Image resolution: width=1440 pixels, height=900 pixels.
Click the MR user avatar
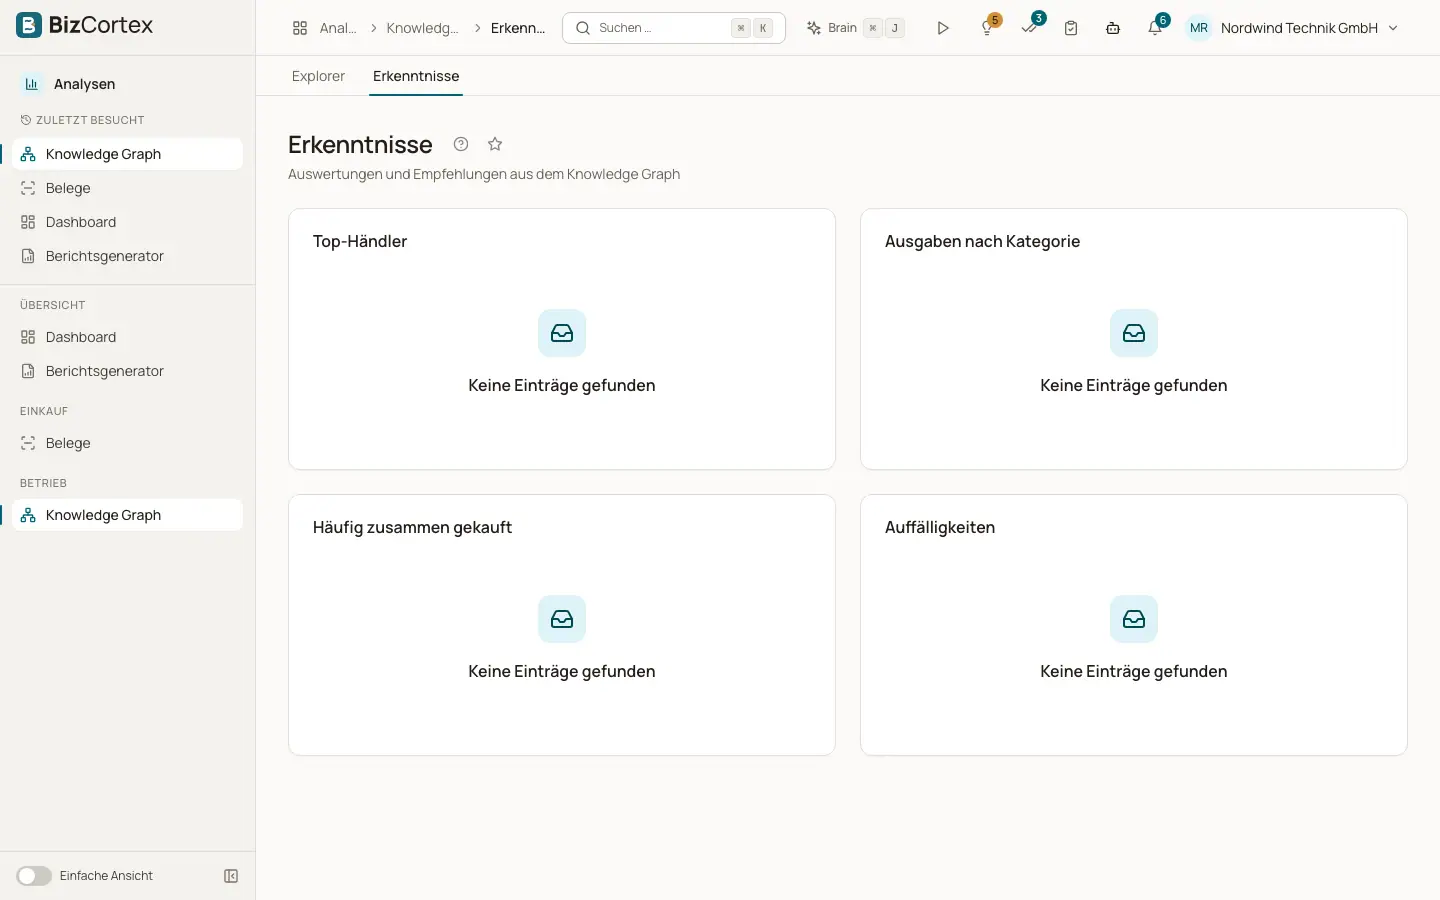[x=1199, y=28]
